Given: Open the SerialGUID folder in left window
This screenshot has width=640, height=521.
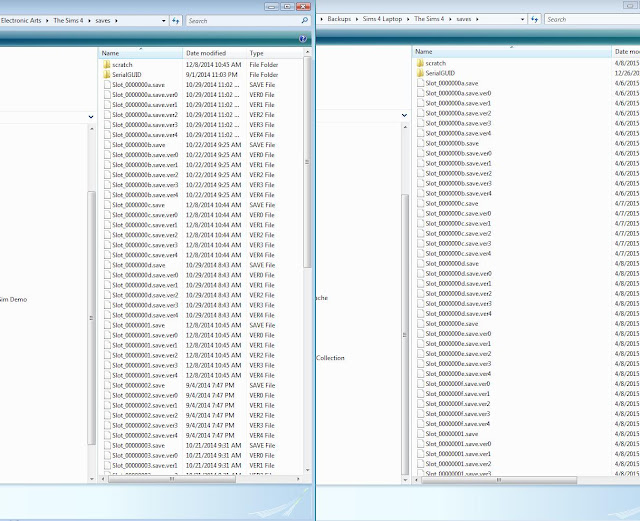Looking at the screenshot, I should coord(127,75).
